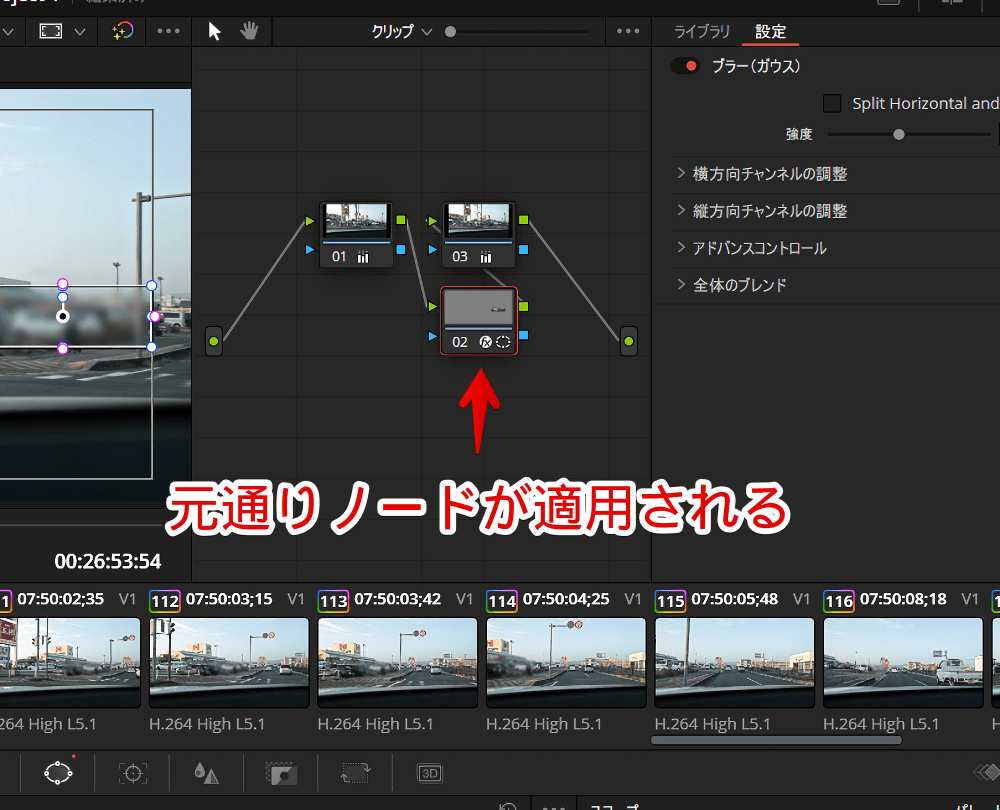Viewport: 1000px width, 810px height.
Task: Open the Sizing palette
Action: coord(355,772)
